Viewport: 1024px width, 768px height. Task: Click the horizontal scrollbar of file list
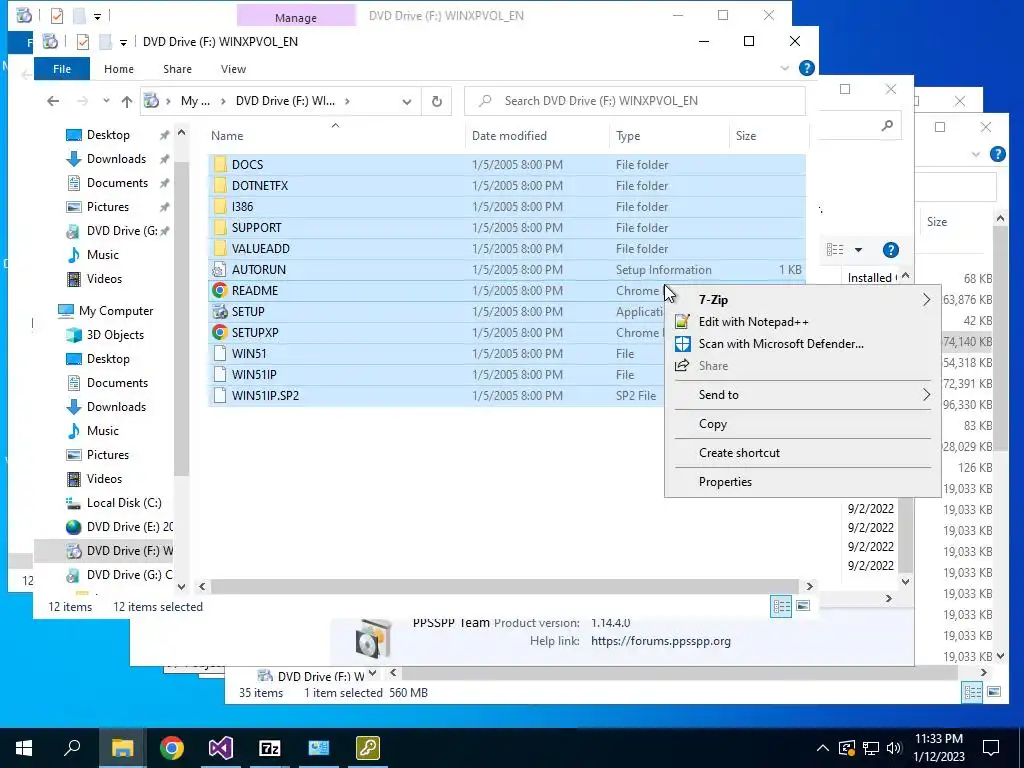point(505,586)
